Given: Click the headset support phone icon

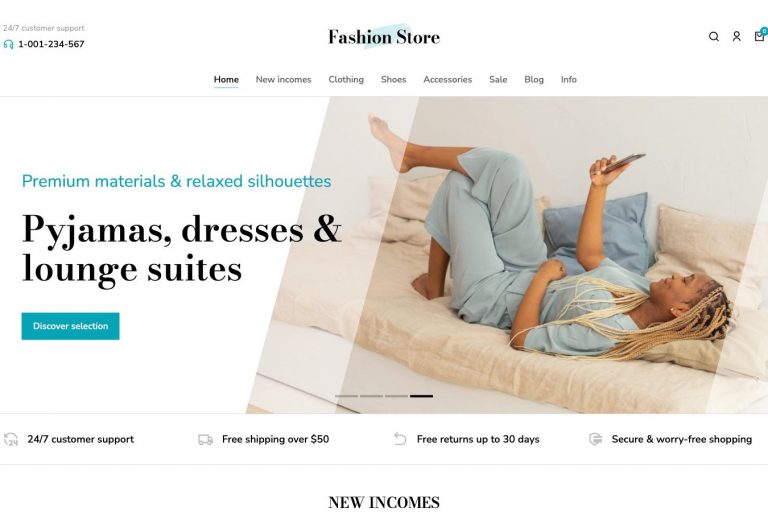Looking at the screenshot, I should coord(8,44).
